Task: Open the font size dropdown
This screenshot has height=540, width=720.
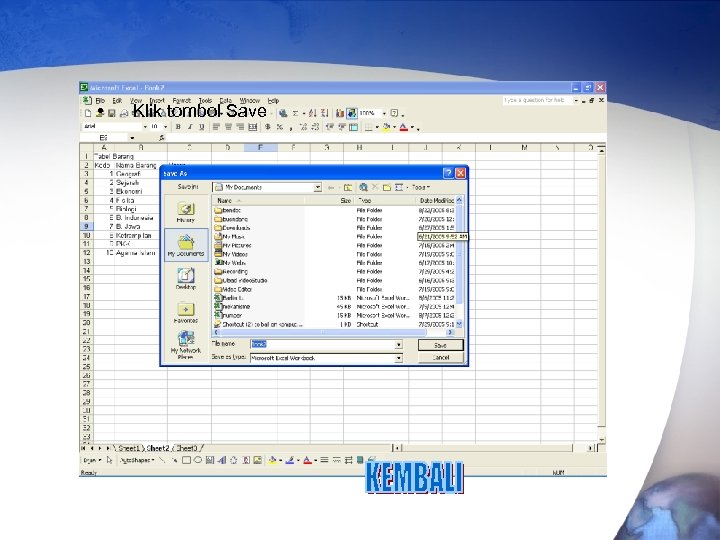Action: pyautogui.click(x=165, y=127)
